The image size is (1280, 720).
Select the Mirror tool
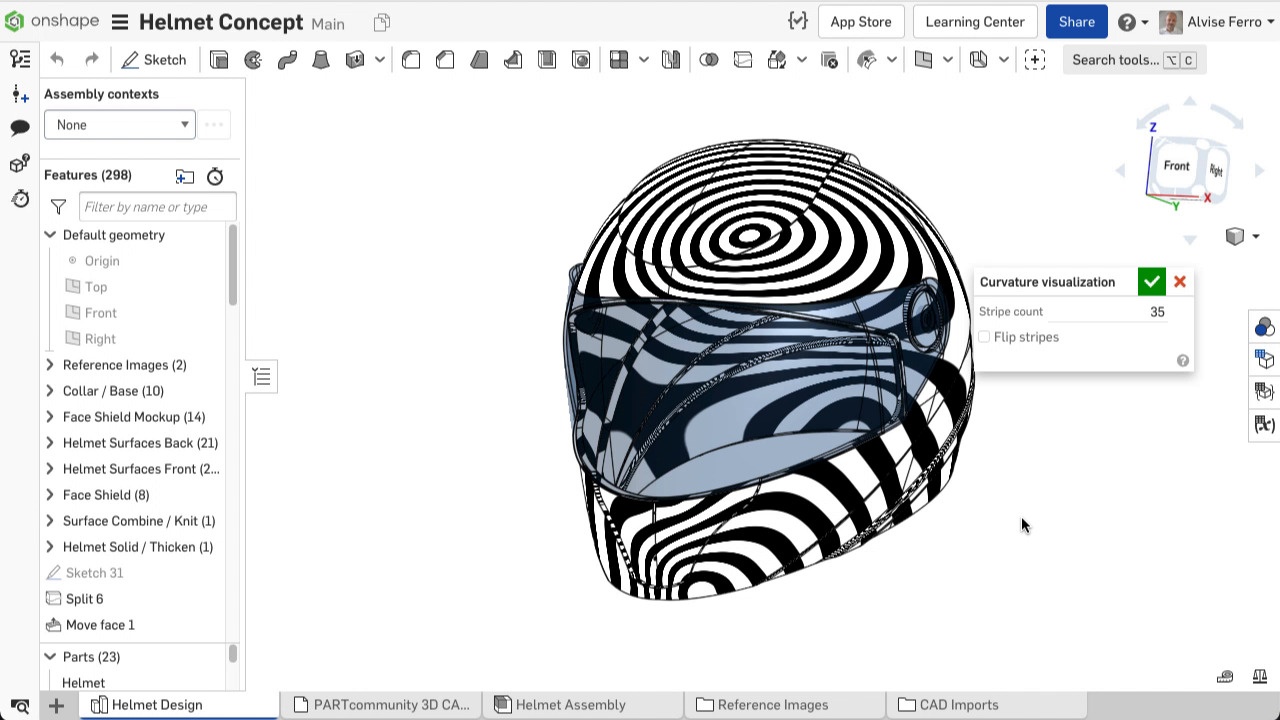click(671, 60)
